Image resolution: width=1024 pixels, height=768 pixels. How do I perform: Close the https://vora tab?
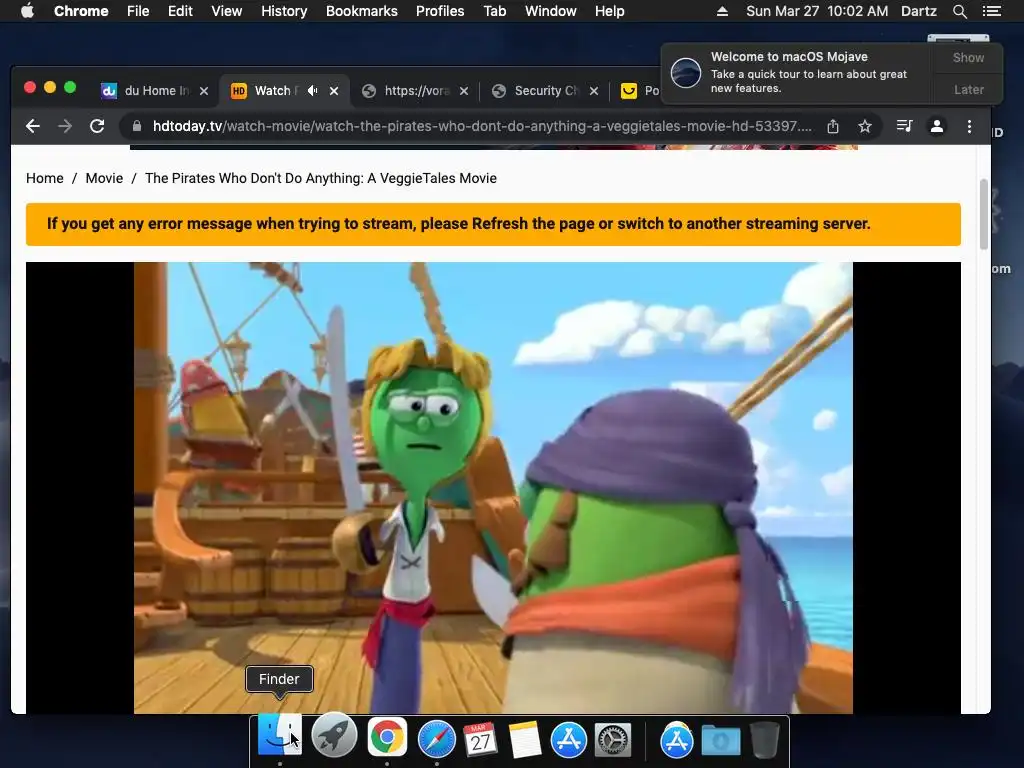pos(464,91)
